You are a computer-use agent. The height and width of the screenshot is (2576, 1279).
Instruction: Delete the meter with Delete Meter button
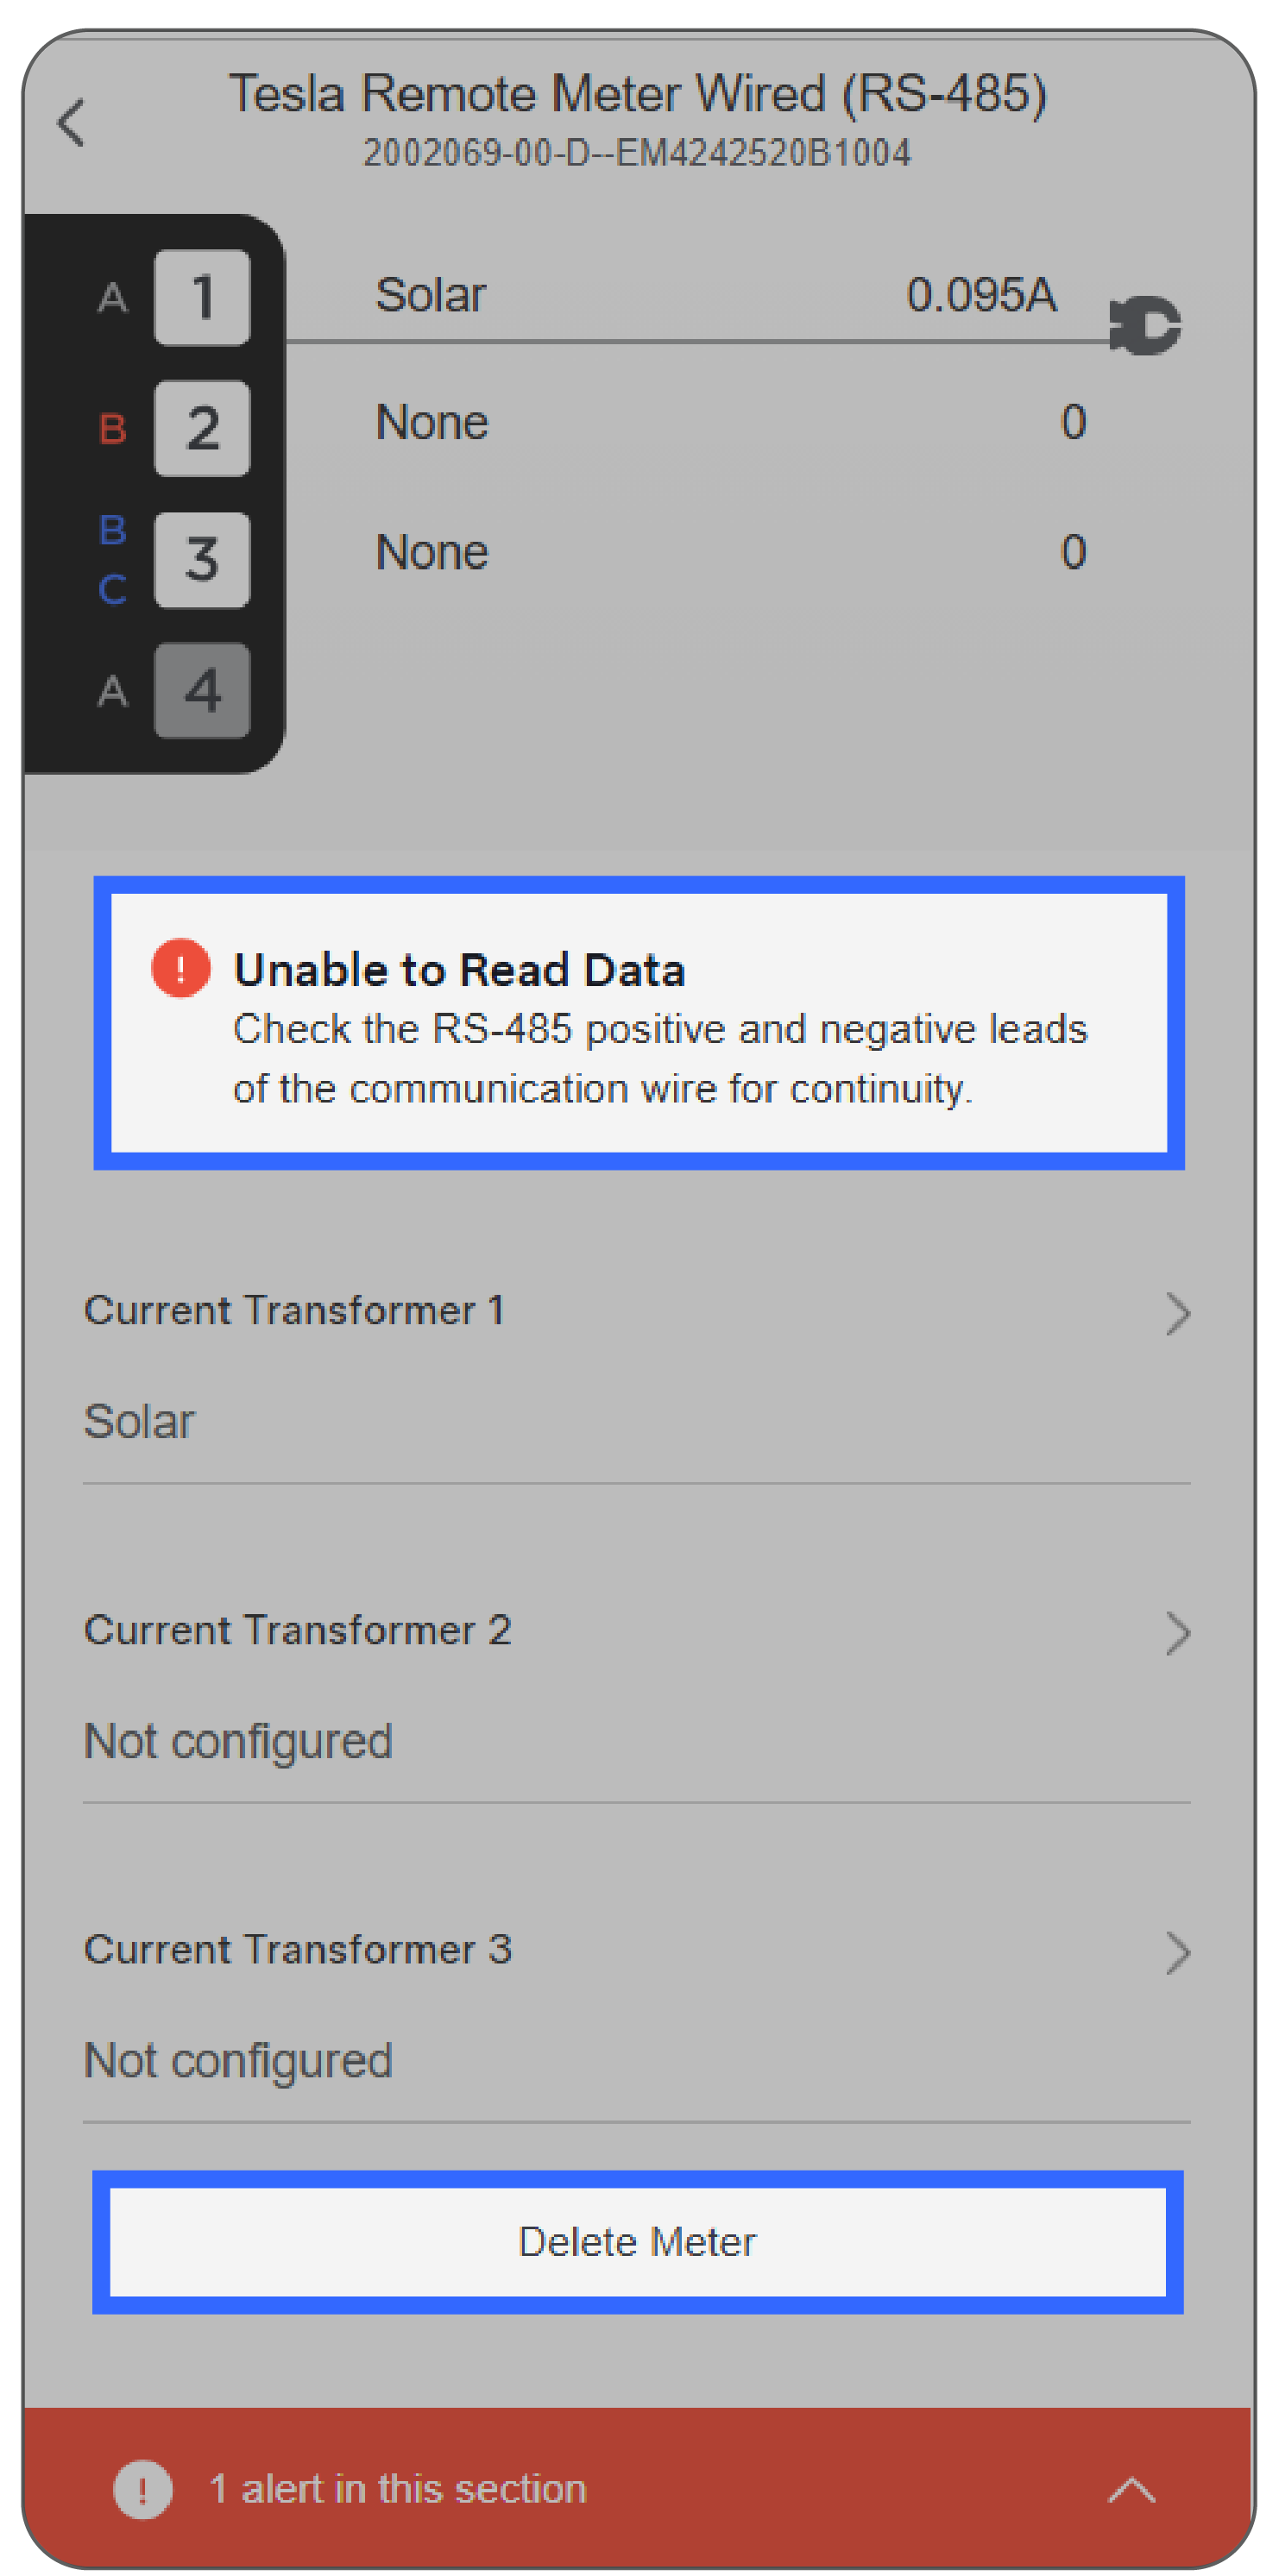(x=638, y=2241)
